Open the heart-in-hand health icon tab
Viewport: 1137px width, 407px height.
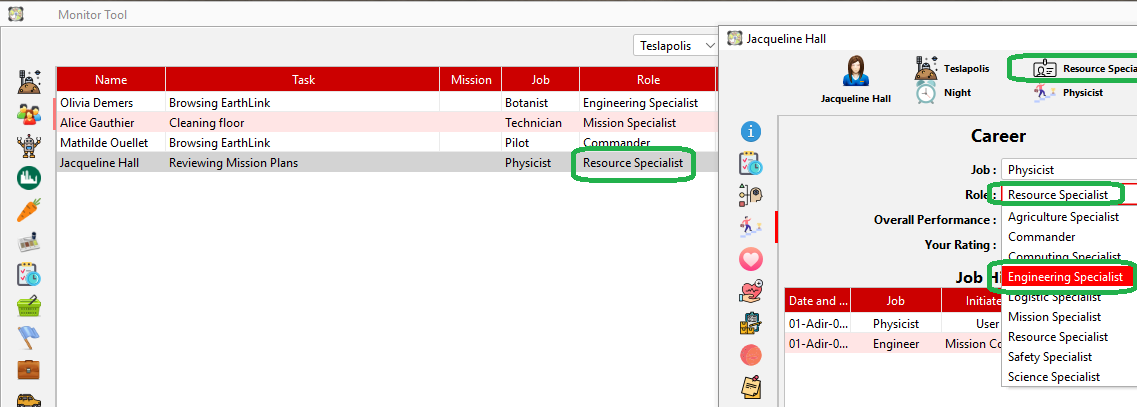pos(751,290)
